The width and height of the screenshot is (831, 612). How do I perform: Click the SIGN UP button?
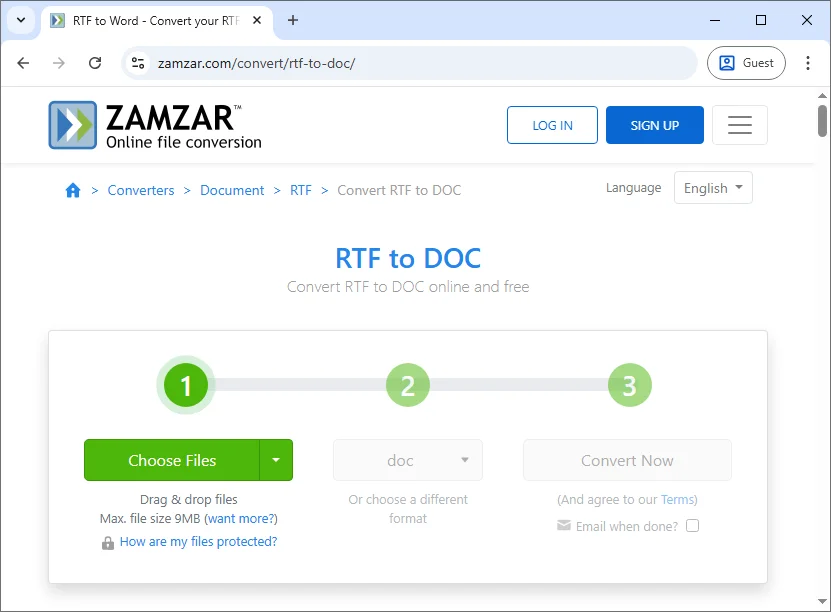tap(654, 124)
